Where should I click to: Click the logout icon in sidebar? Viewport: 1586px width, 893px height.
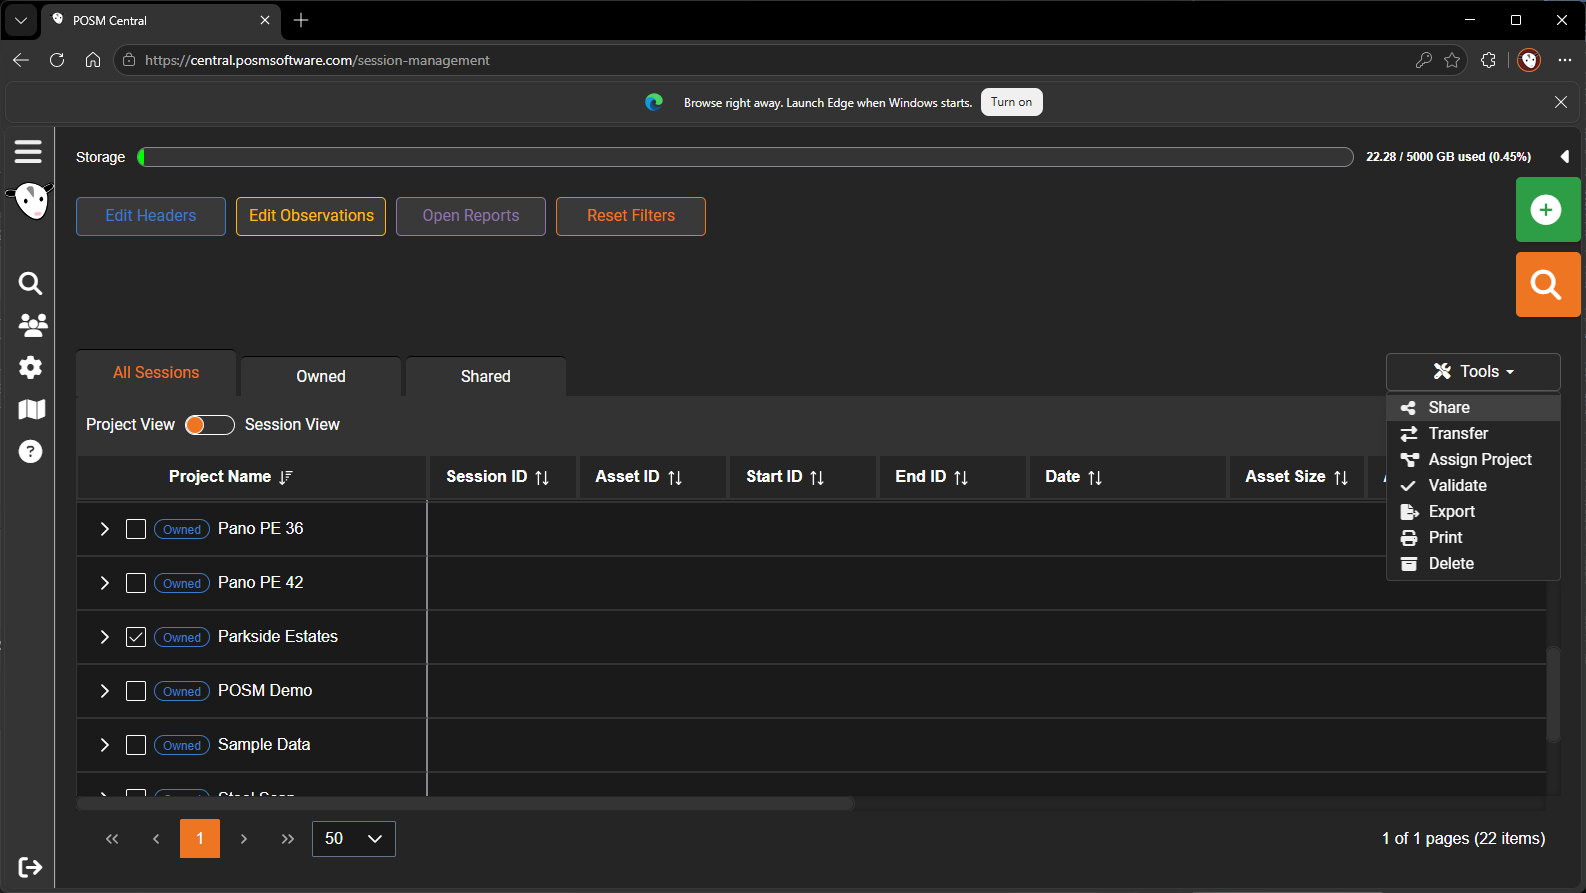click(x=30, y=867)
